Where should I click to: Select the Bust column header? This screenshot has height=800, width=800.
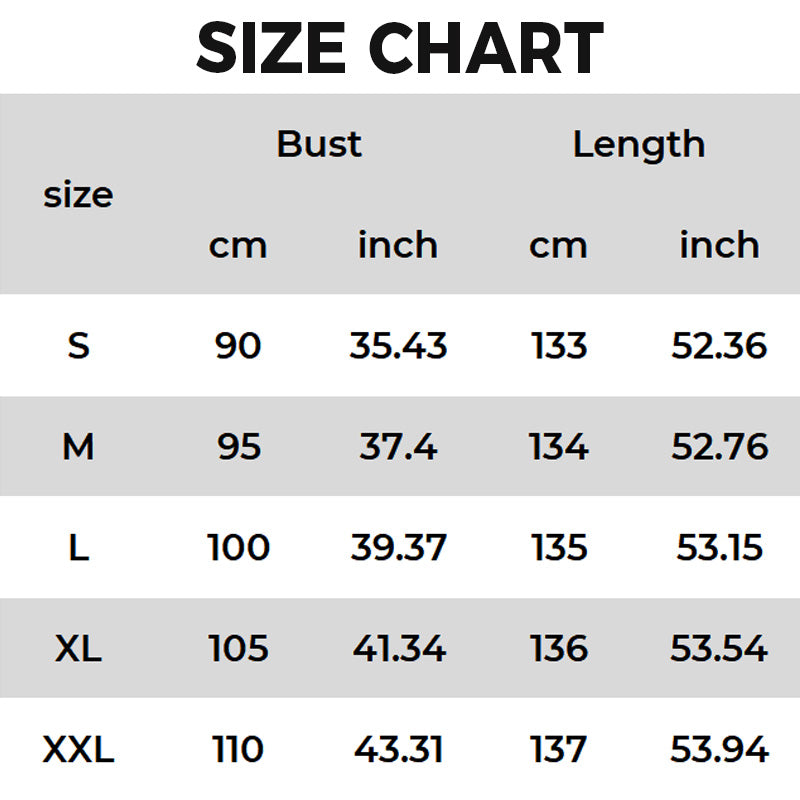[319, 144]
